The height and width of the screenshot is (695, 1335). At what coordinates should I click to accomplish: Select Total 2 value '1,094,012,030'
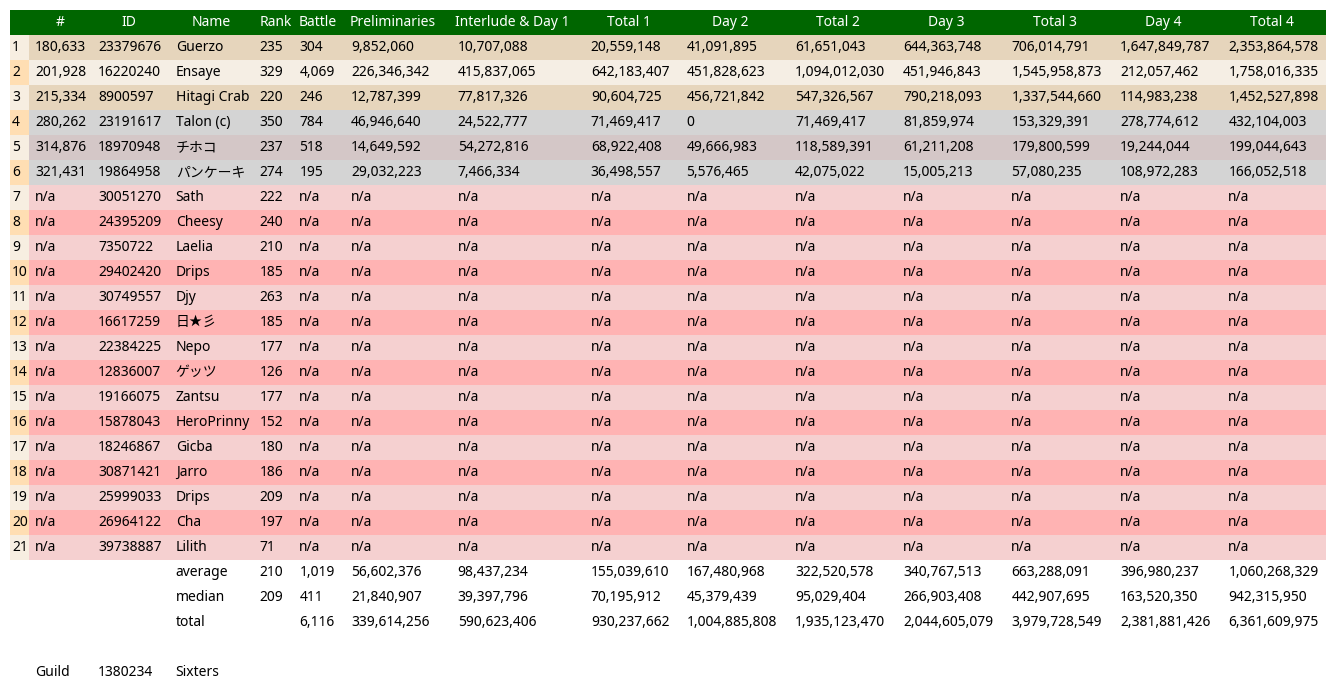pos(839,71)
